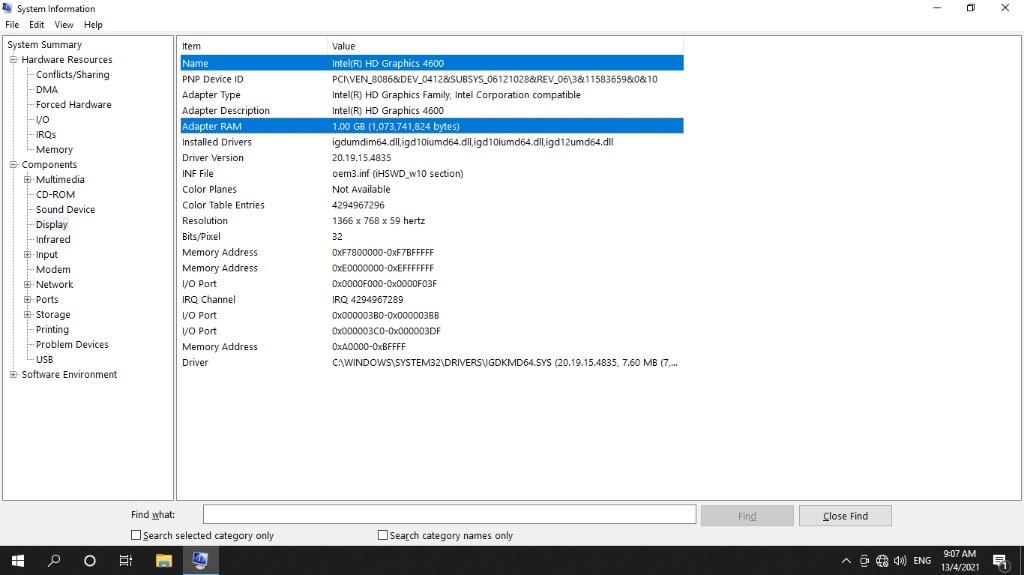Select the PNP Device ID row
The height and width of the screenshot is (575, 1024).
coord(432,79)
